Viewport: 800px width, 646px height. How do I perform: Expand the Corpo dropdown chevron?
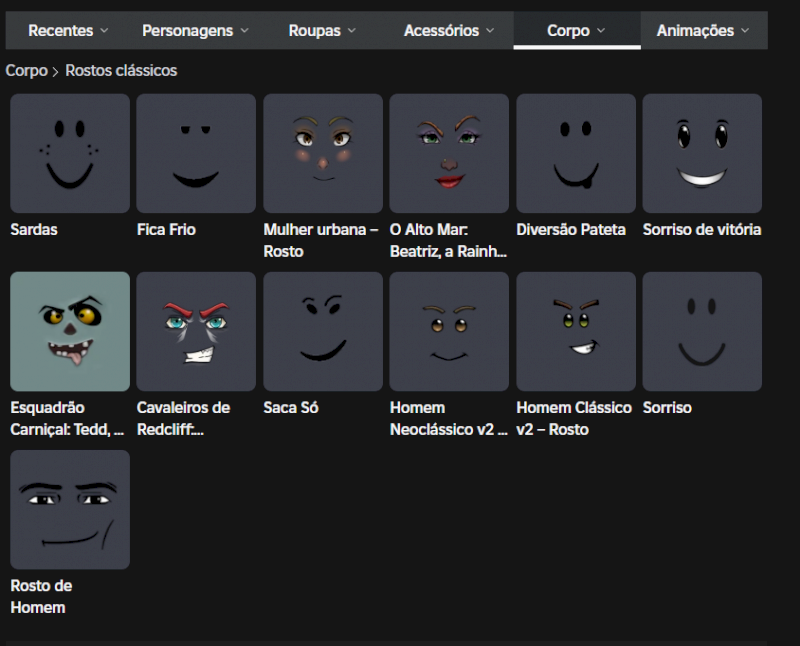click(x=601, y=31)
